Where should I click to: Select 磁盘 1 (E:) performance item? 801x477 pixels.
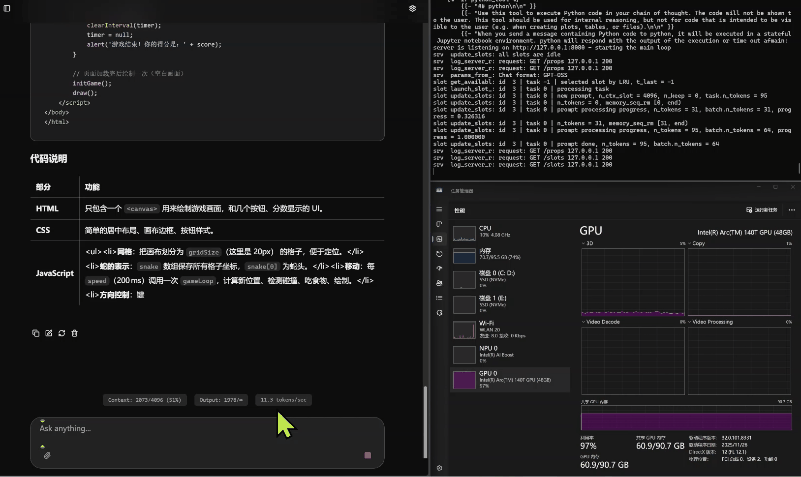pyautogui.click(x=510, y=304)
